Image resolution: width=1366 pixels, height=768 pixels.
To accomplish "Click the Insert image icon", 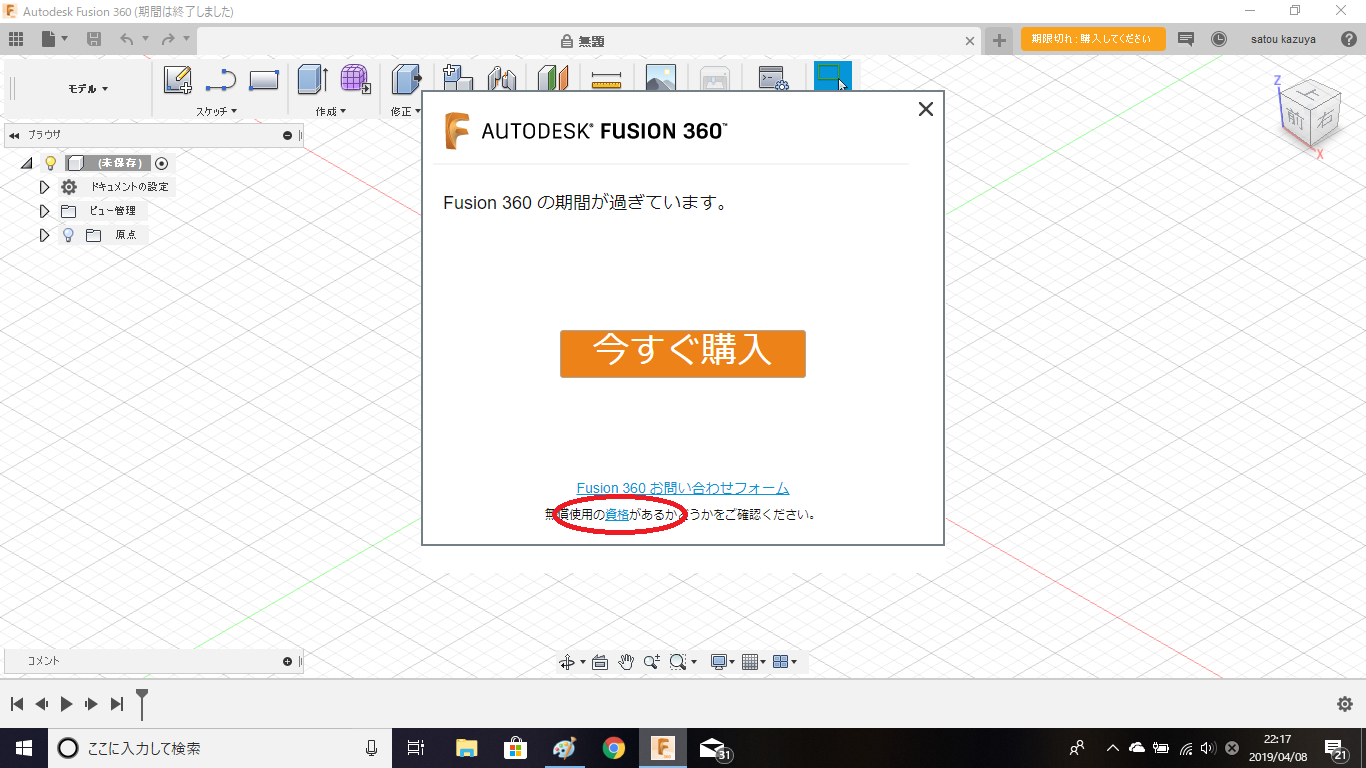I will [660, 78].
